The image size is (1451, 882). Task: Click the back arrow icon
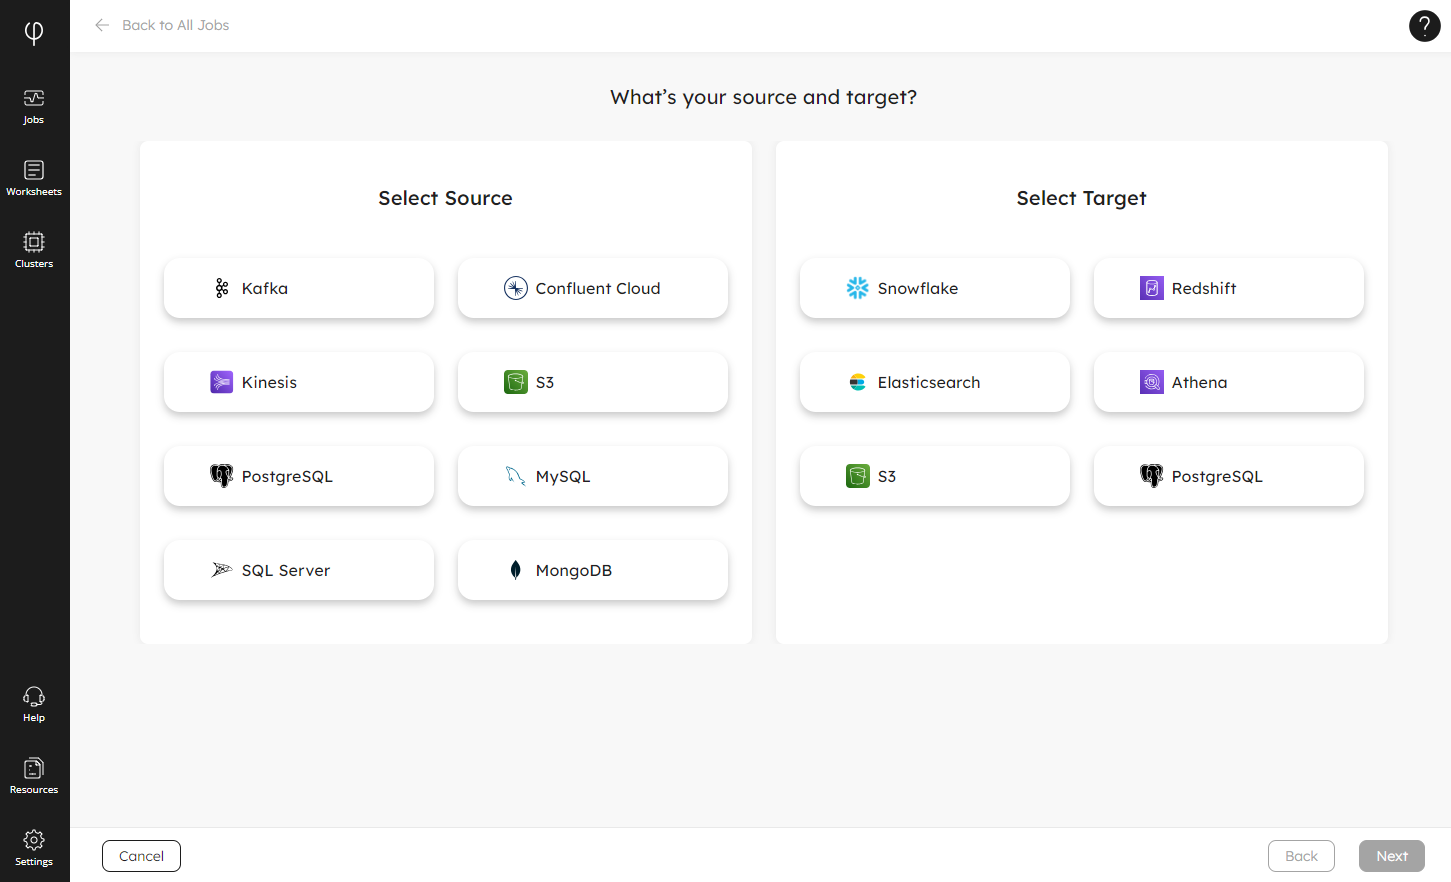click(102, 25)
